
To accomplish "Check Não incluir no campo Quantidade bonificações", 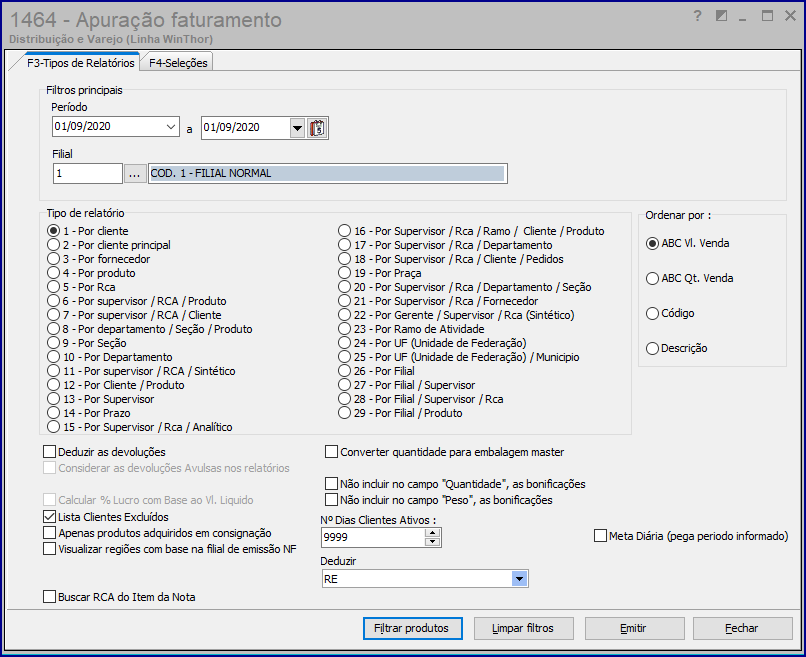I will [x=455, y=484].
